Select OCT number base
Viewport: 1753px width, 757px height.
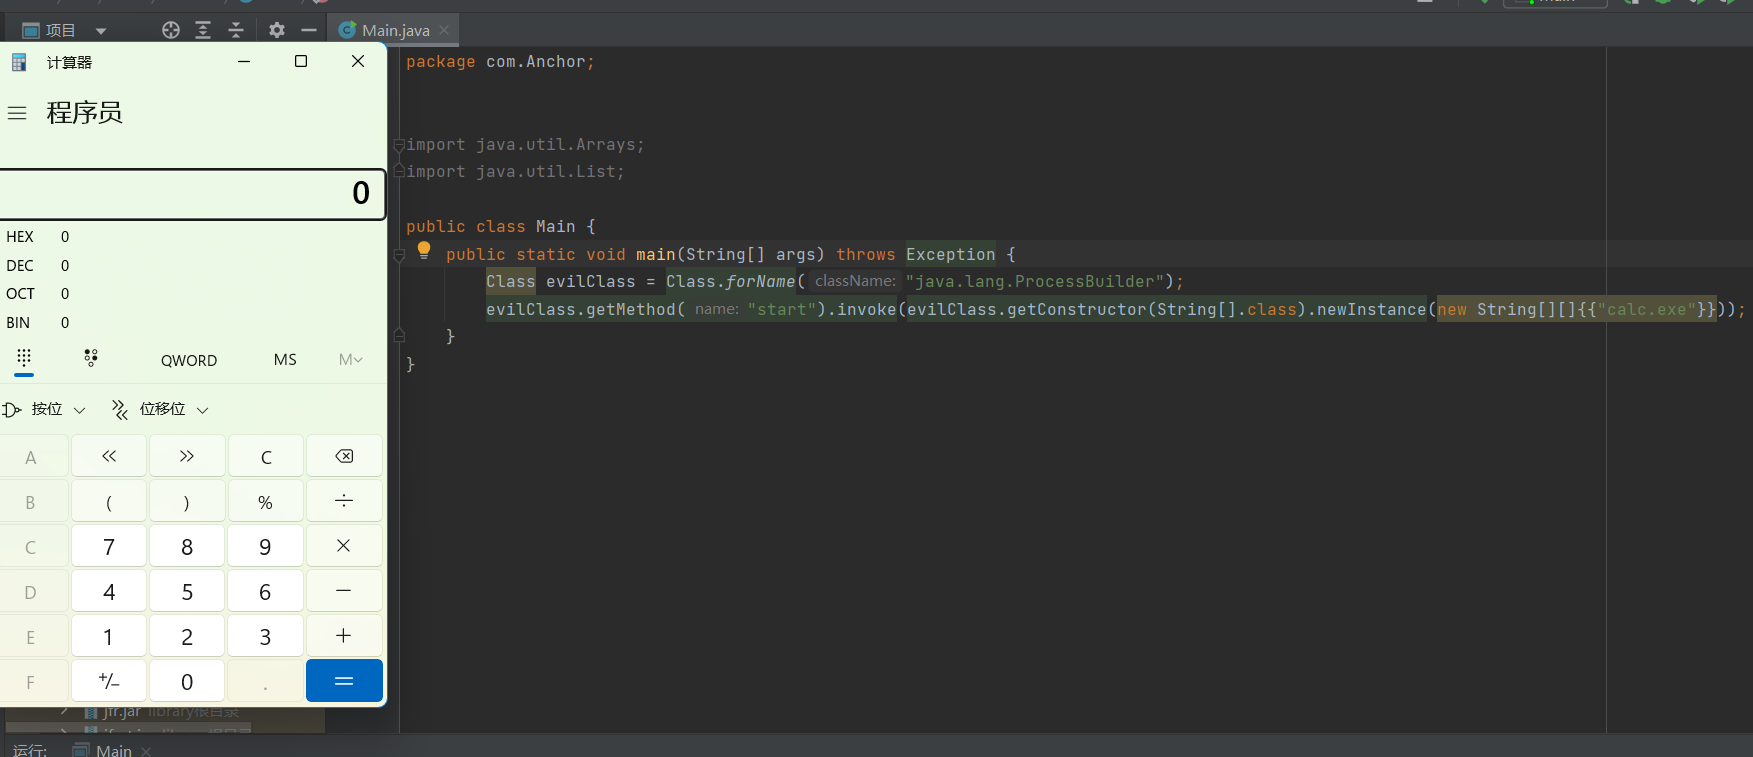pyautogui.click(x=38, y=294)
